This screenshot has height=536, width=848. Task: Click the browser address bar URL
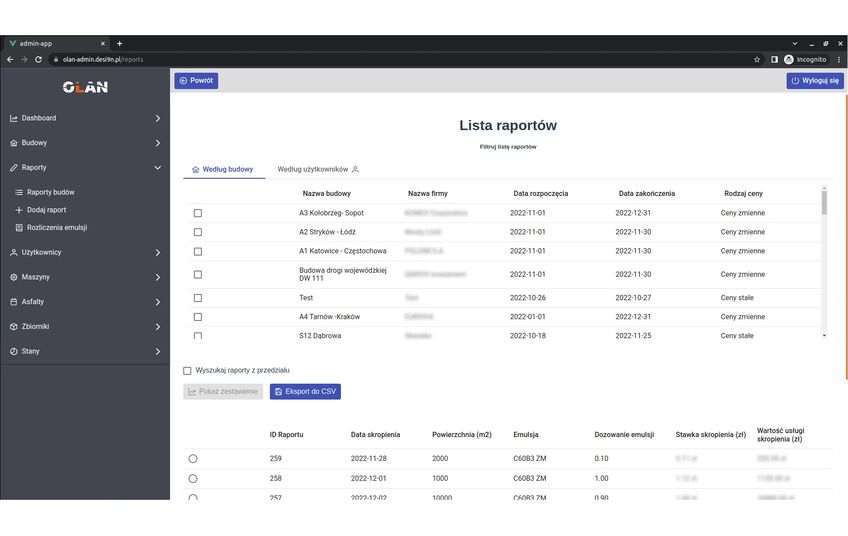click(x=103, y=59)
